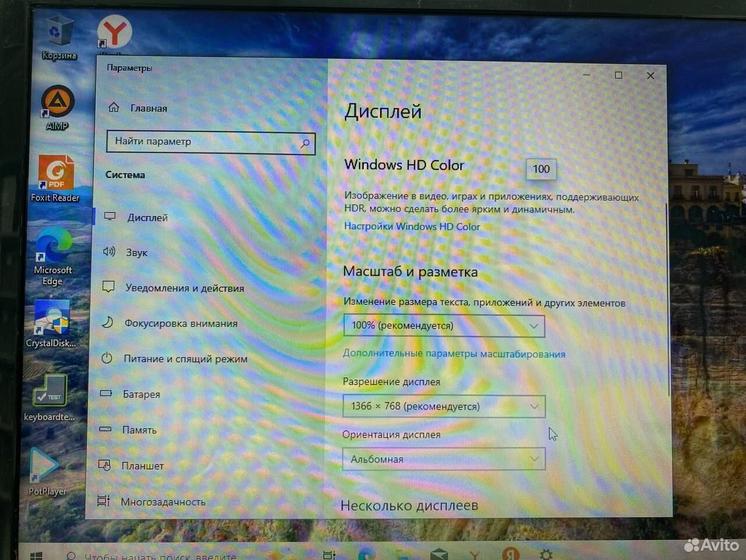Open Настройки Windows HD Color link

pos(412,227)
